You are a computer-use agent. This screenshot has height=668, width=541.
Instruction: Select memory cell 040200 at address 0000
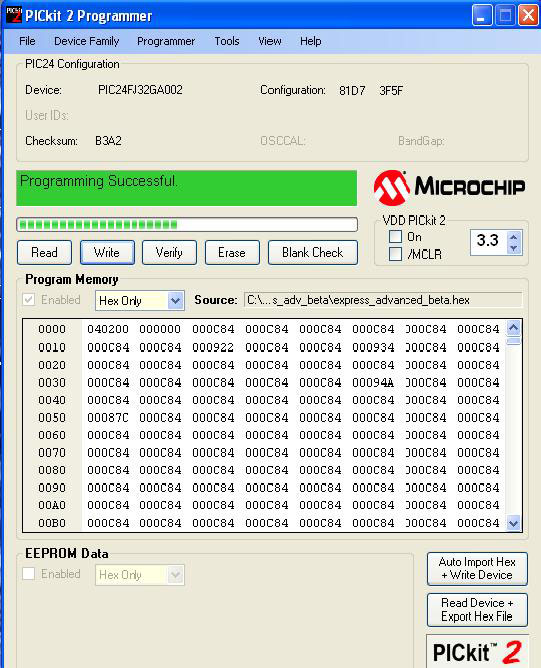click(x=108, y=329)
